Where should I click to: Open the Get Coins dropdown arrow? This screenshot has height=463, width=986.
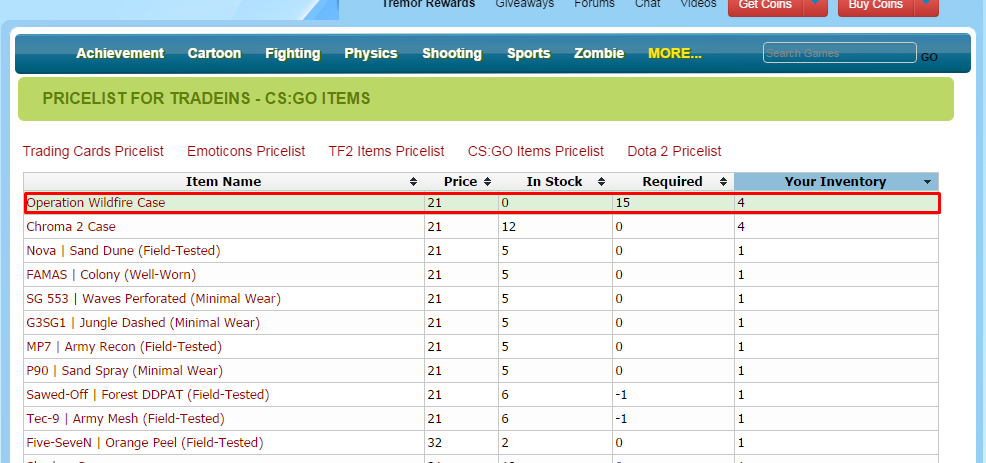point(815,5)
